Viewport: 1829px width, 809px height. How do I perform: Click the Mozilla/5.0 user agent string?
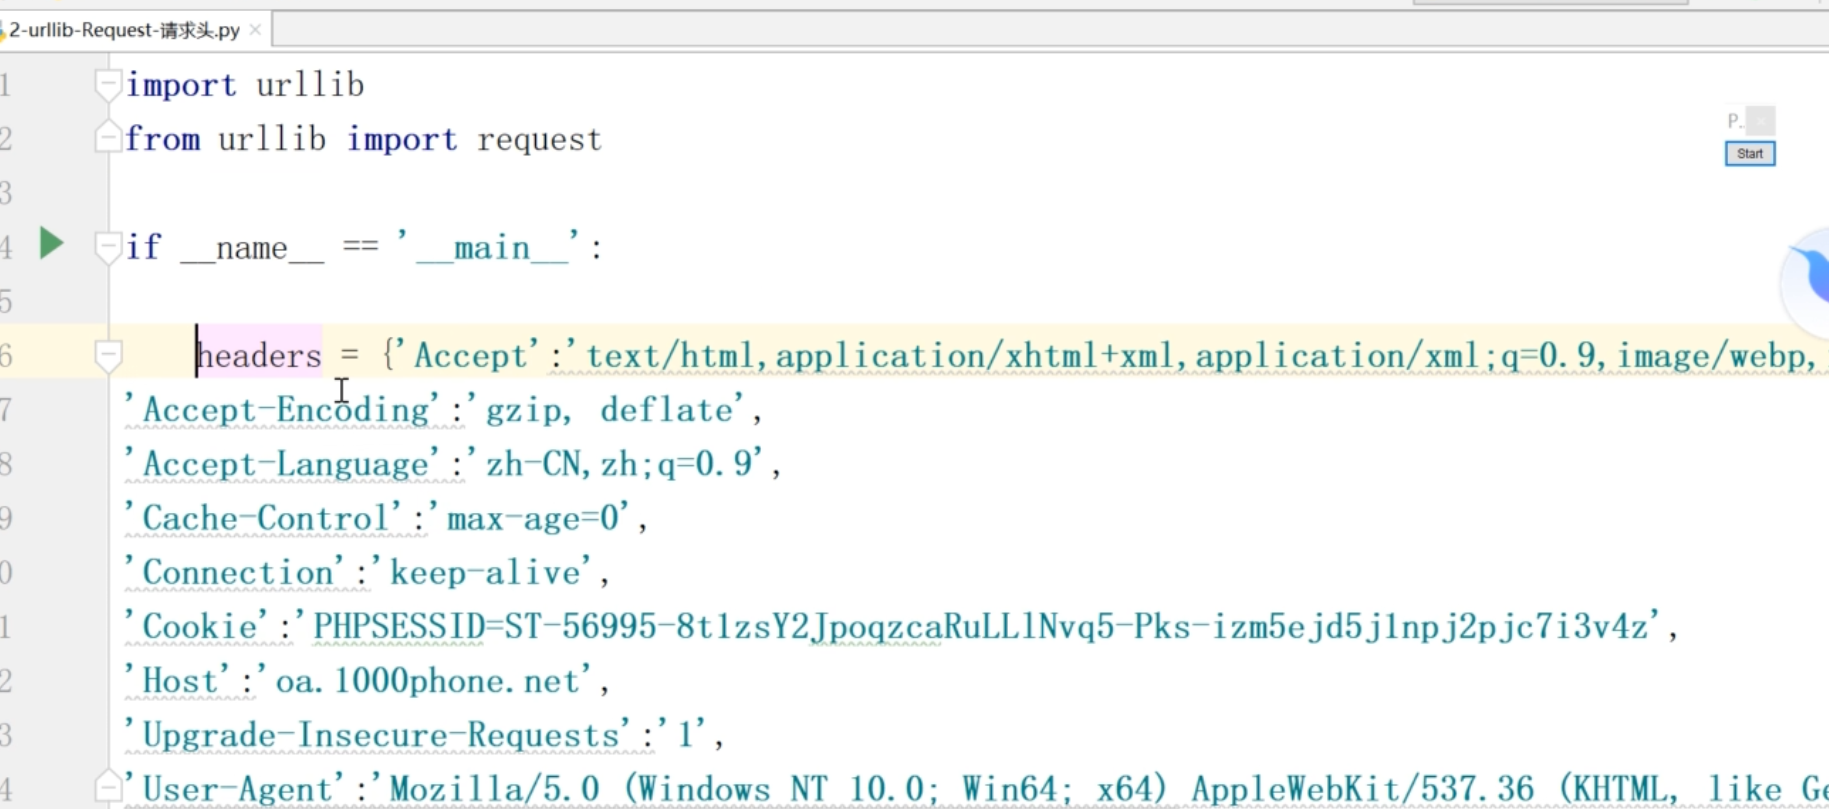1100,789
